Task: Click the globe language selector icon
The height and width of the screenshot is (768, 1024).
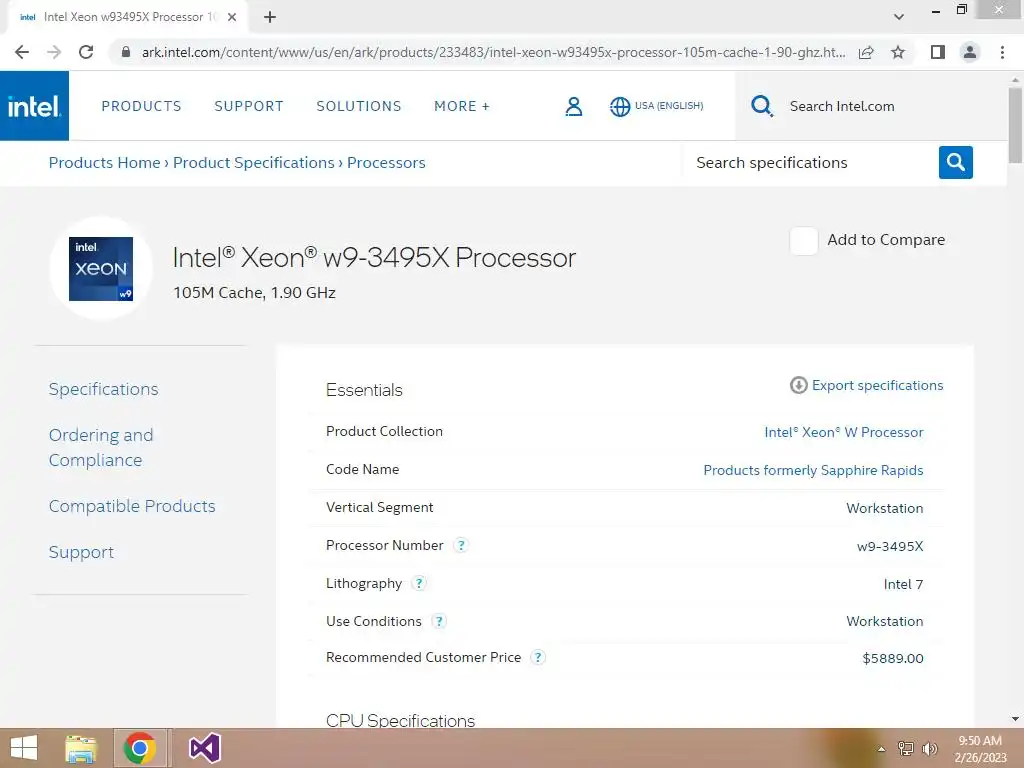Action: click(x=620, y=106)
